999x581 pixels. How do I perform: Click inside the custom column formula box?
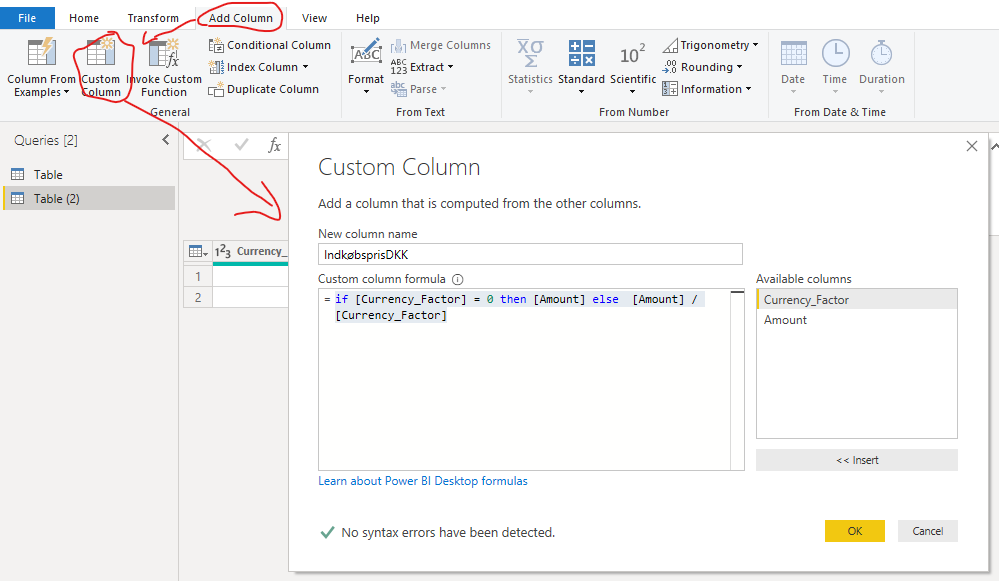tap(524, 380)
